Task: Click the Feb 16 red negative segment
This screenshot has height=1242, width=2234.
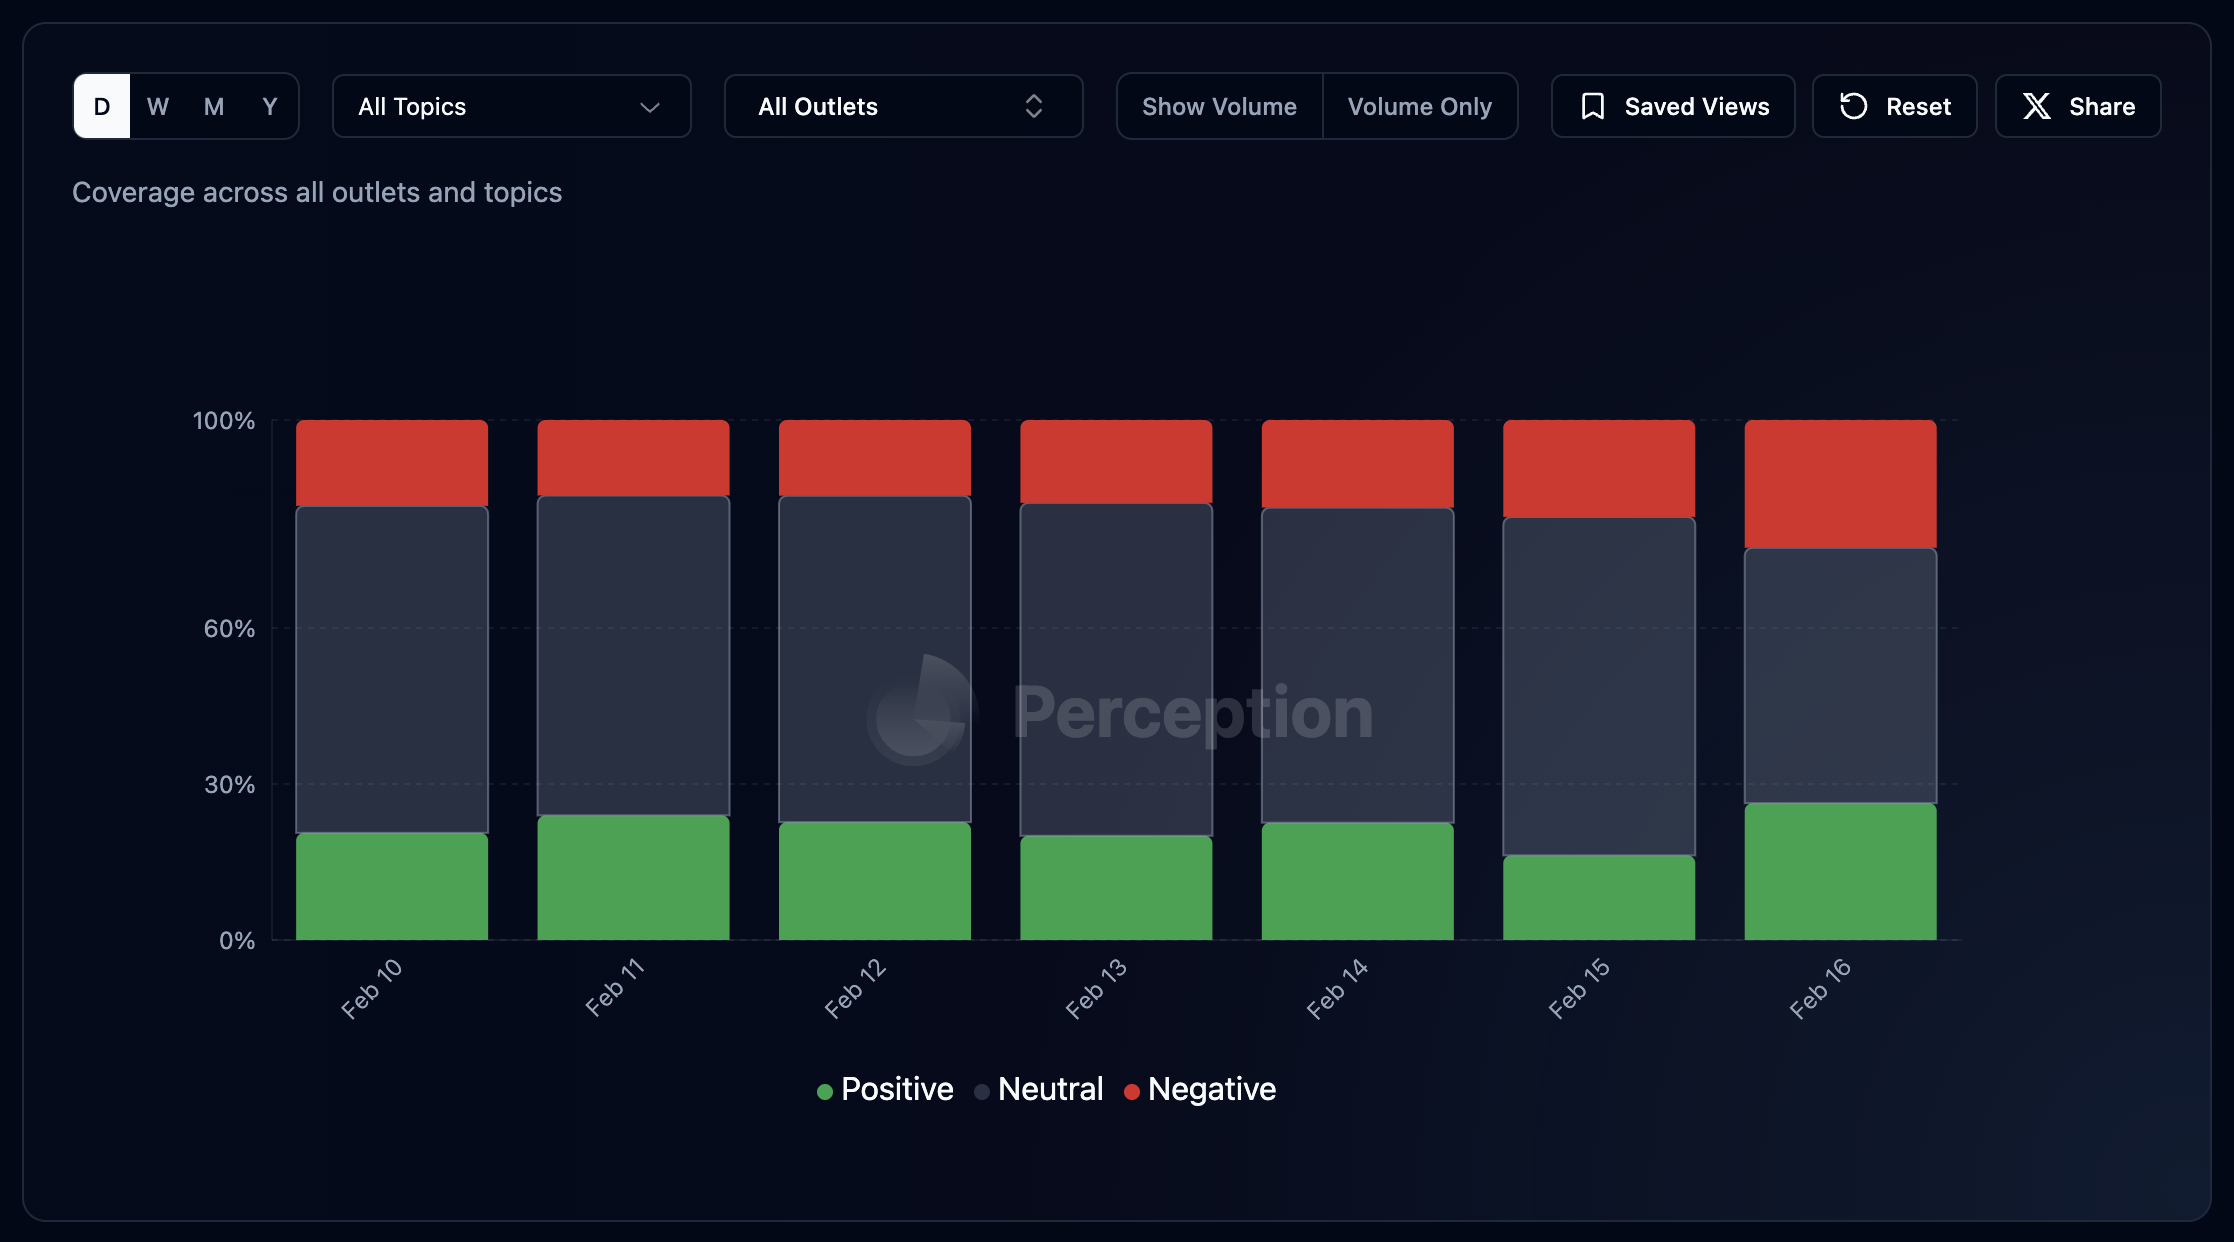Action: pyautogui.click(x=1840, y=484)
